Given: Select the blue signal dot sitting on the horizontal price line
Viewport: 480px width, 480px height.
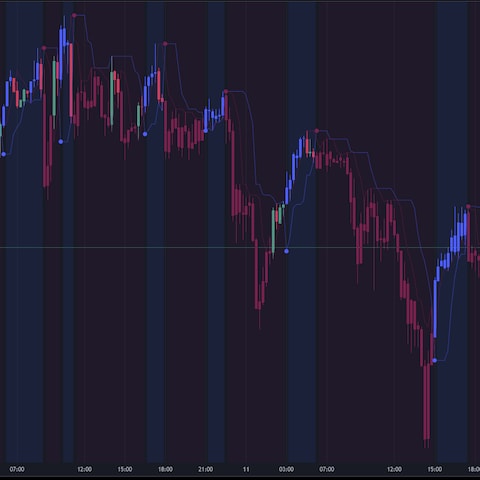Looking at the screenshot, I should coord(286,251).
